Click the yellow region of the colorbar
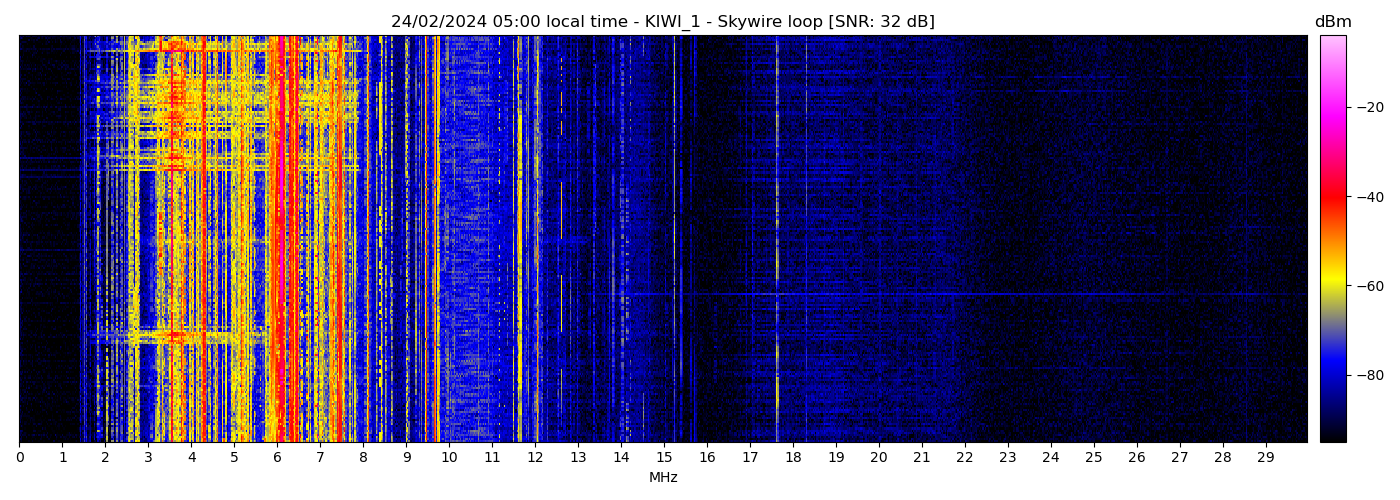This screenshot has height=500, width=1400. (x=1332, y=282)
